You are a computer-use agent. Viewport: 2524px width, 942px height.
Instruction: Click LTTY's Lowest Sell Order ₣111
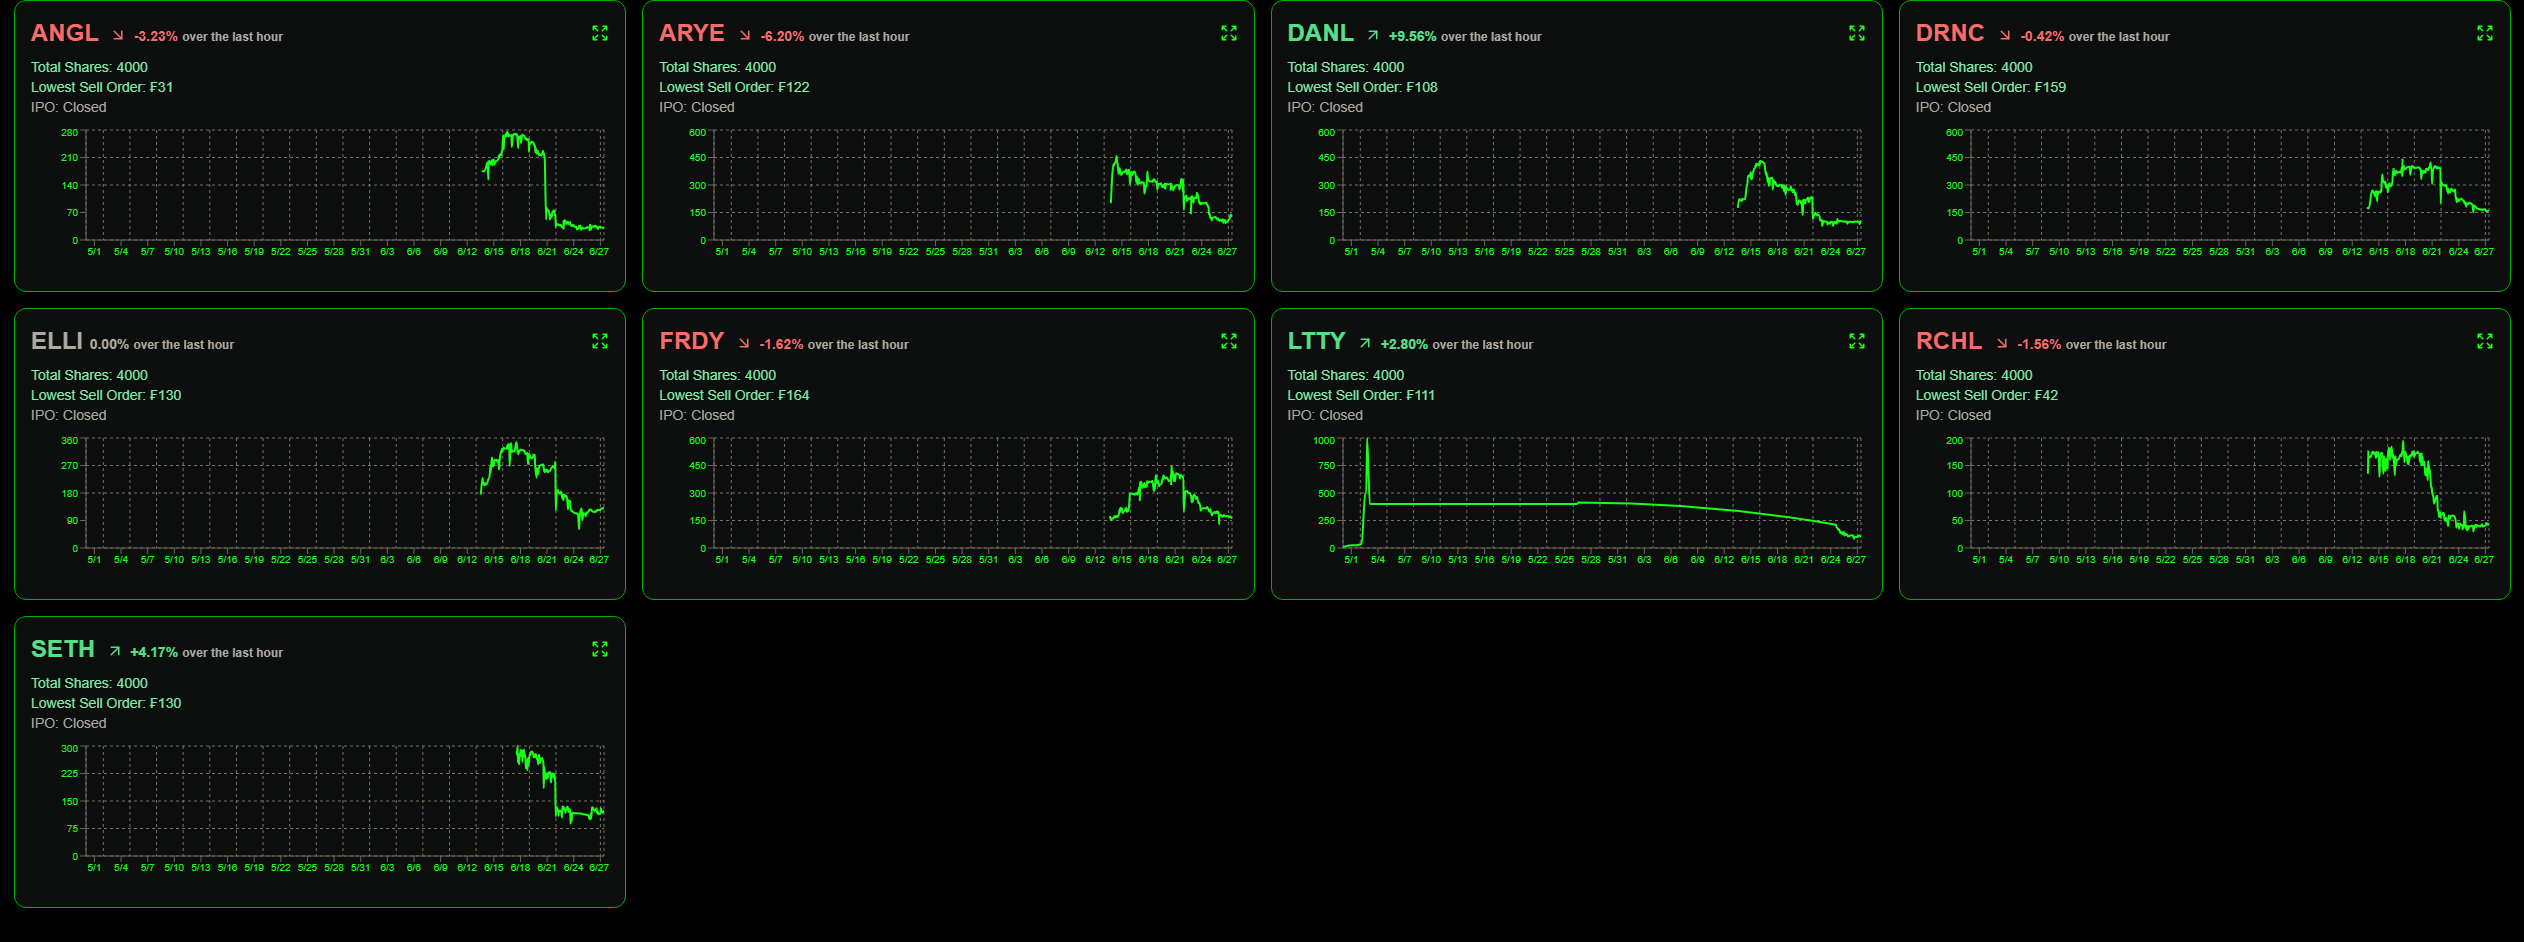point(1361,395)
